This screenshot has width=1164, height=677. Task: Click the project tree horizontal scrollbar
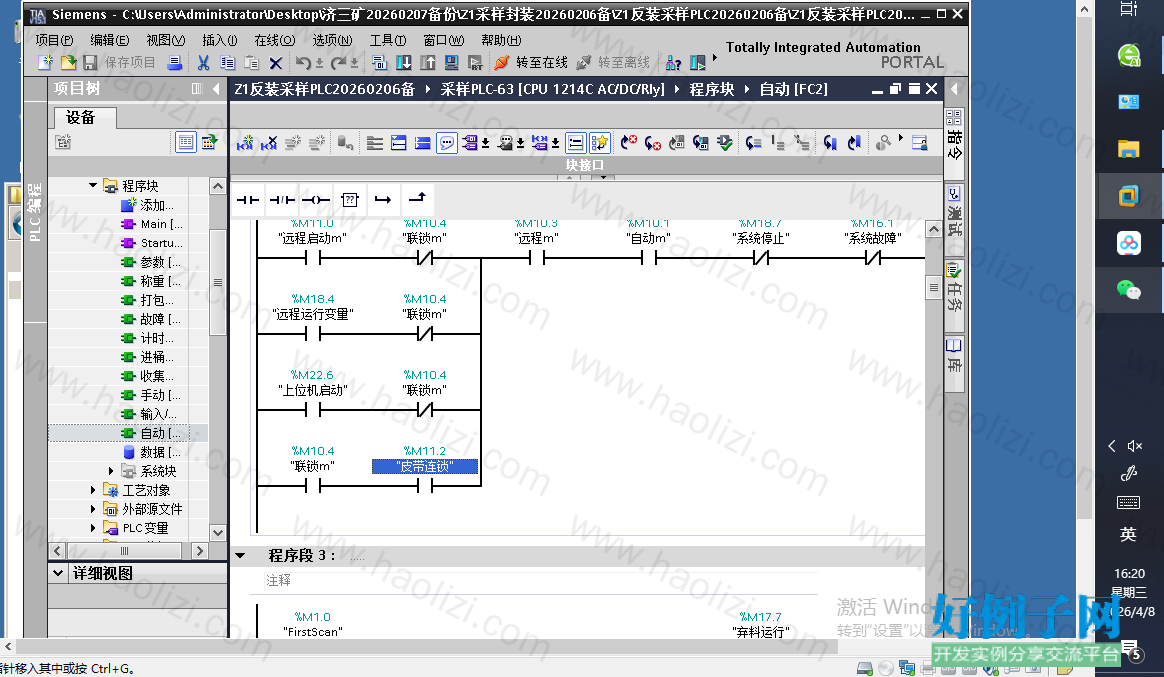(125, 551)
